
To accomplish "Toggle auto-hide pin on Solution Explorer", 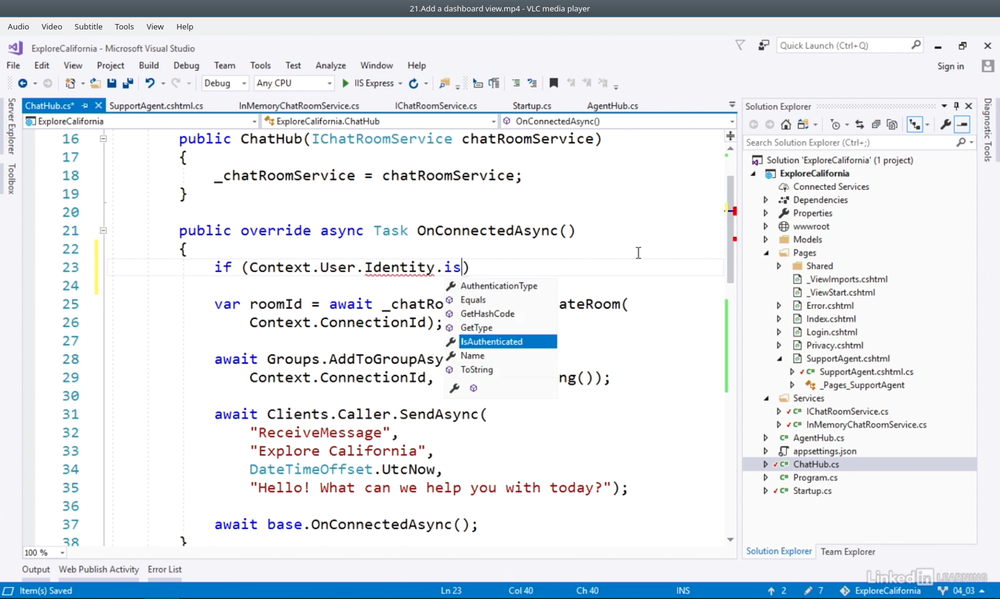I will coord(956,106).
